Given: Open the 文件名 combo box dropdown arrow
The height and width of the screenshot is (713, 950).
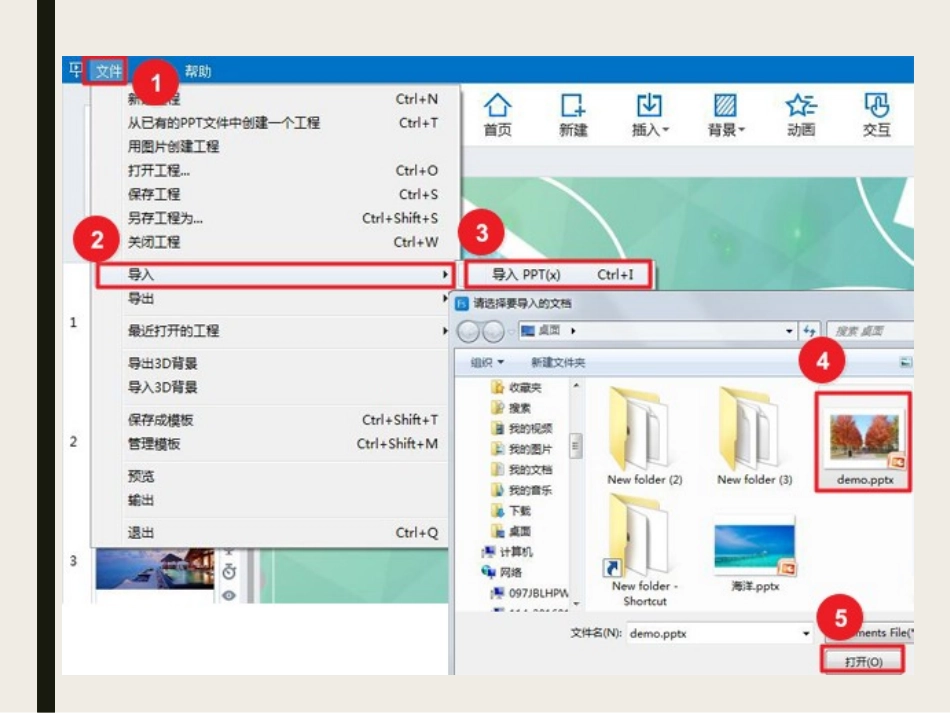Looking at the screenshot, I should (806, 634).
